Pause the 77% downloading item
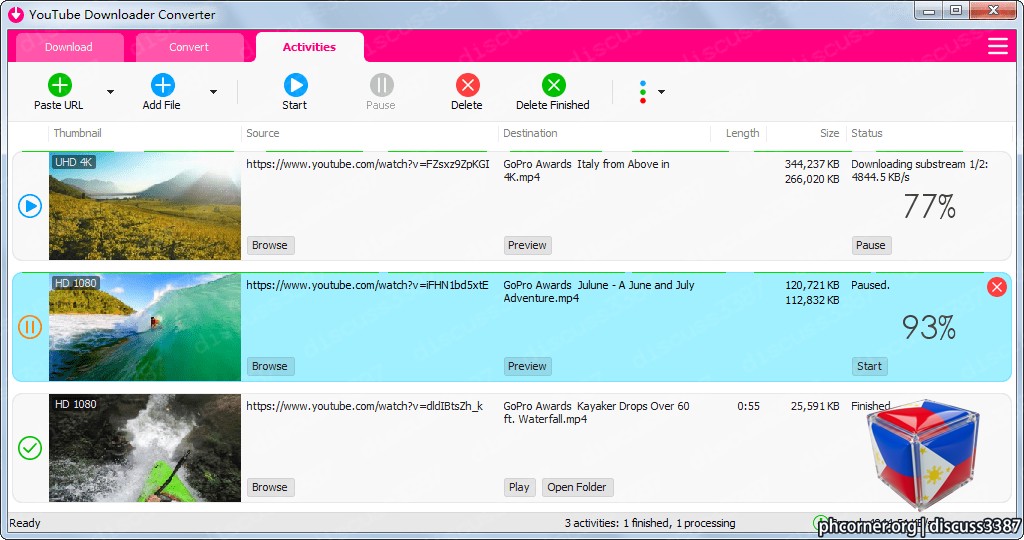 tap(871, 246)
